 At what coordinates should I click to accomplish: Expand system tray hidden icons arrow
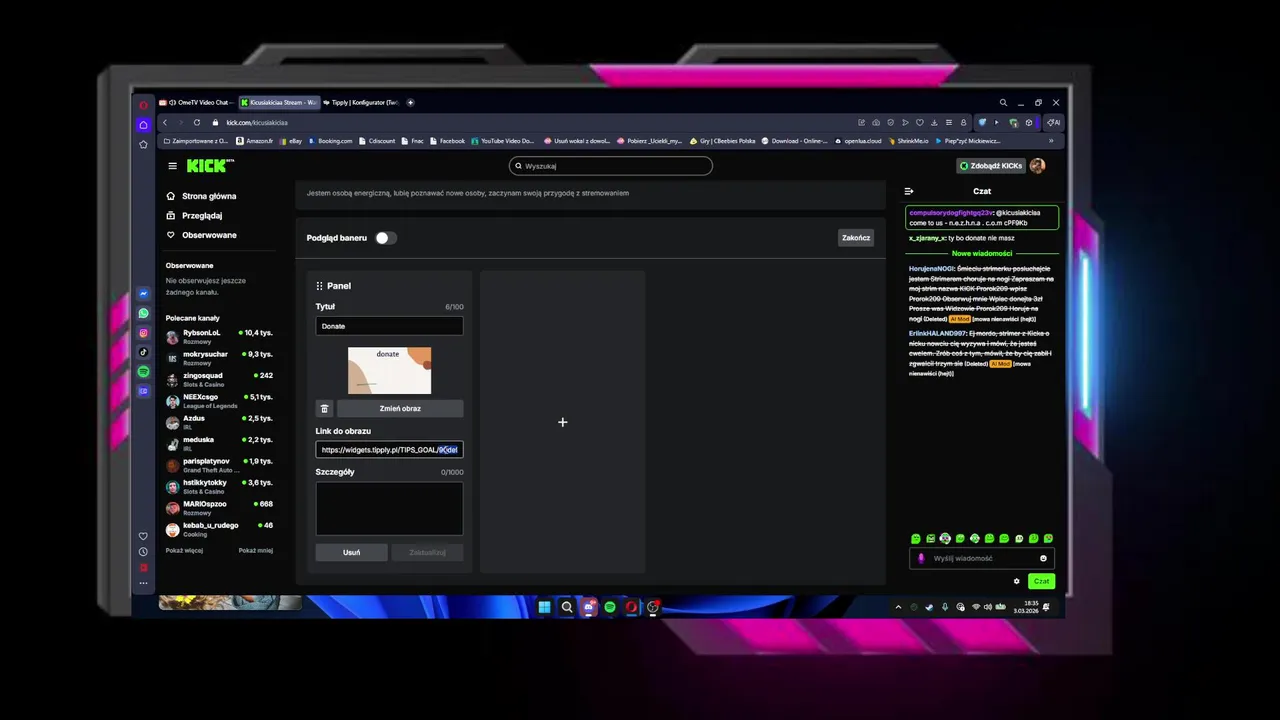[x=898, y=607]
